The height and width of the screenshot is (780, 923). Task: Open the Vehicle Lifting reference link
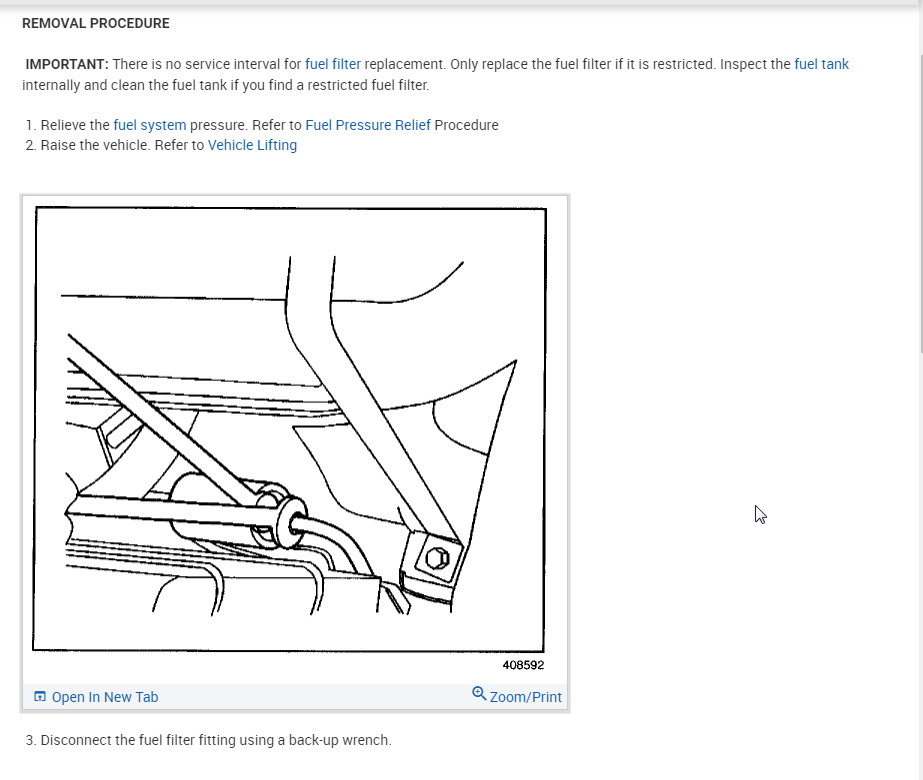(252, 145)
